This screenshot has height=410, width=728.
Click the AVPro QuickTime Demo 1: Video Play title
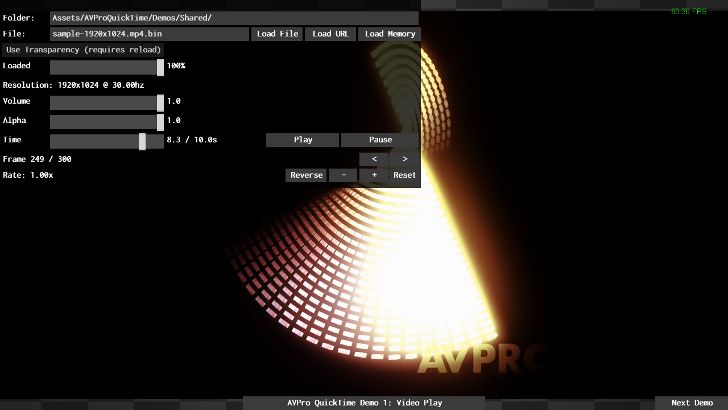tap(364, 403)
